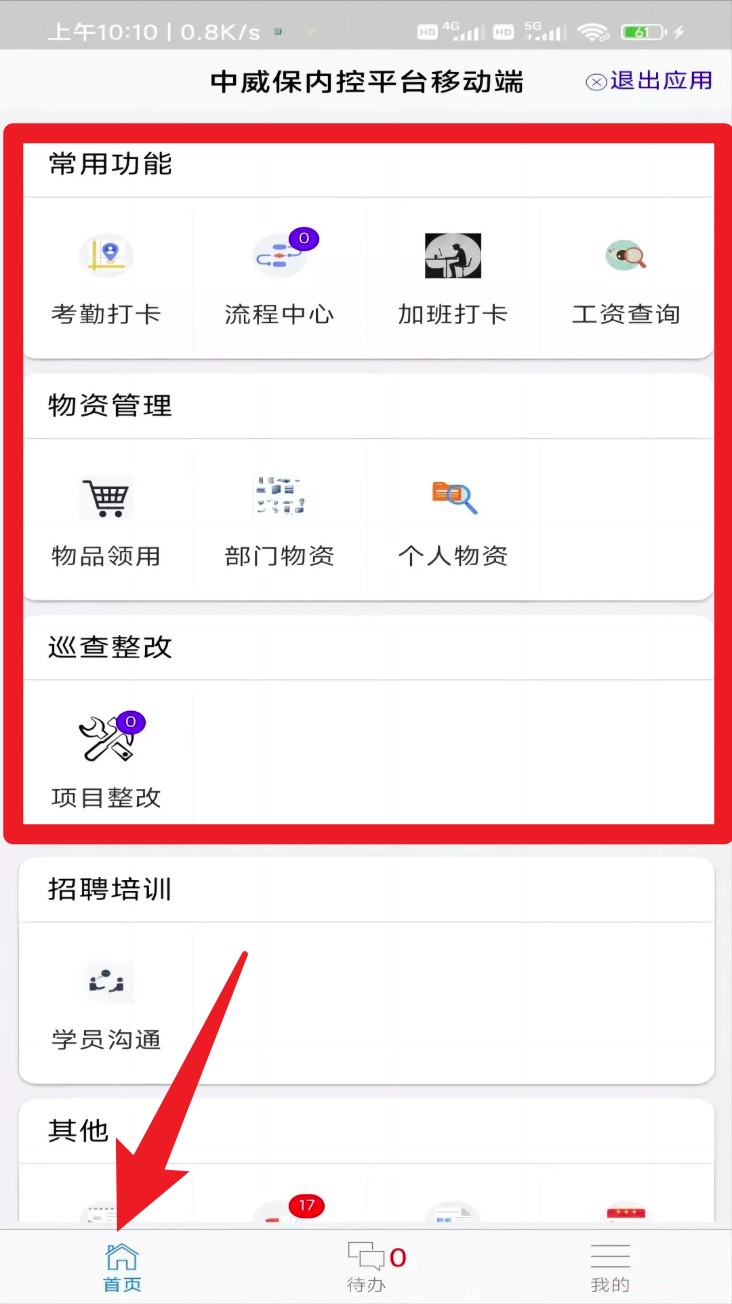Tap the 物资管理 section header

[x=110, y=405]
